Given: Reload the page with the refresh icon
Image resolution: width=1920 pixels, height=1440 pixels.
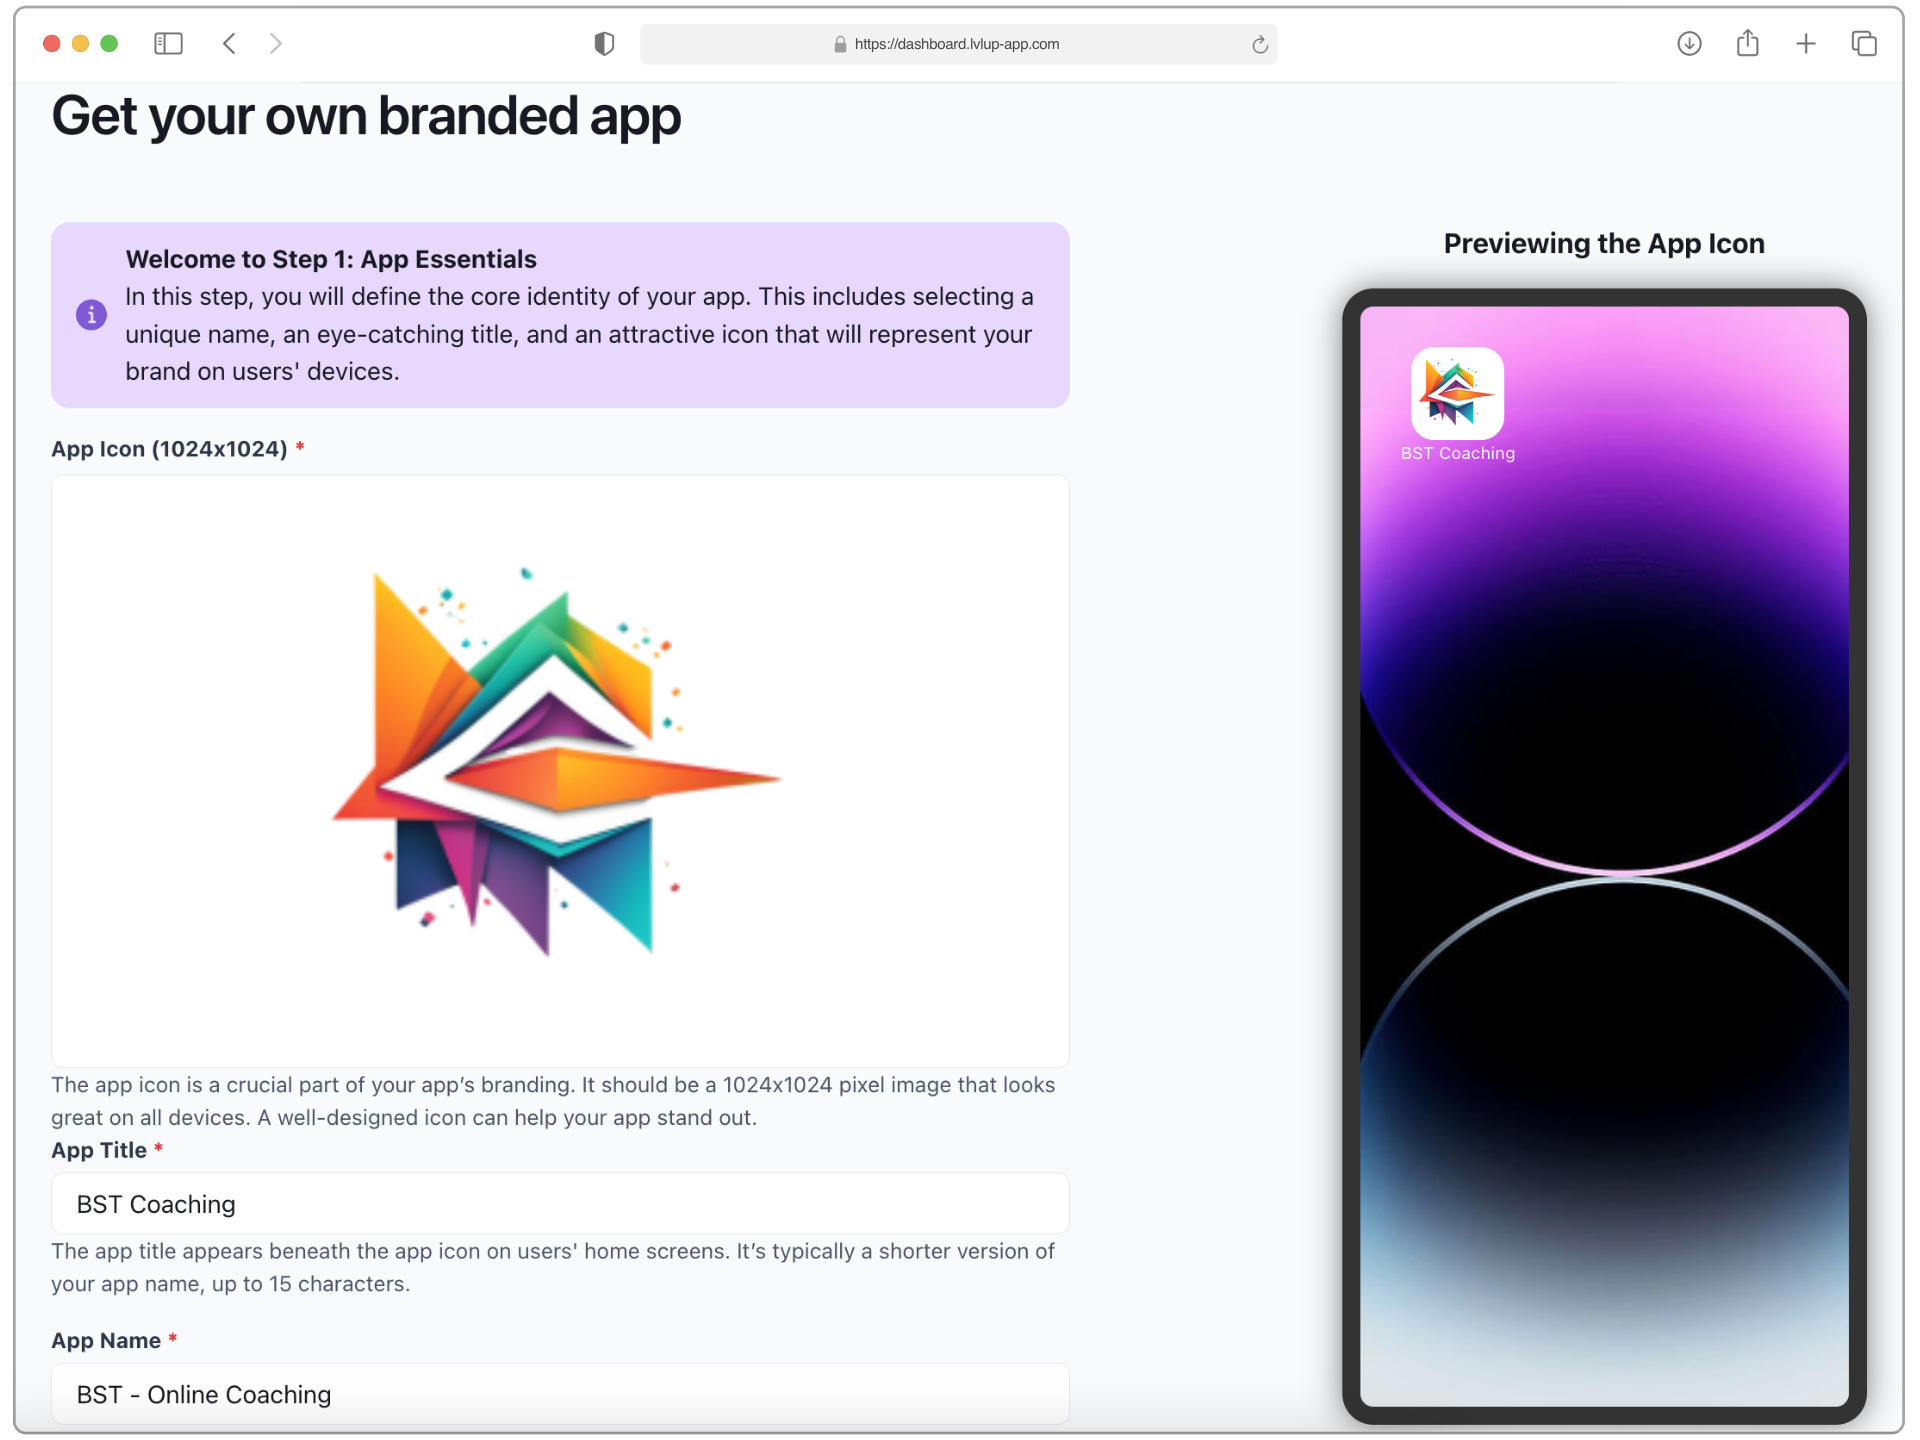Looking at the screenshot, I should pos(1260,44).
